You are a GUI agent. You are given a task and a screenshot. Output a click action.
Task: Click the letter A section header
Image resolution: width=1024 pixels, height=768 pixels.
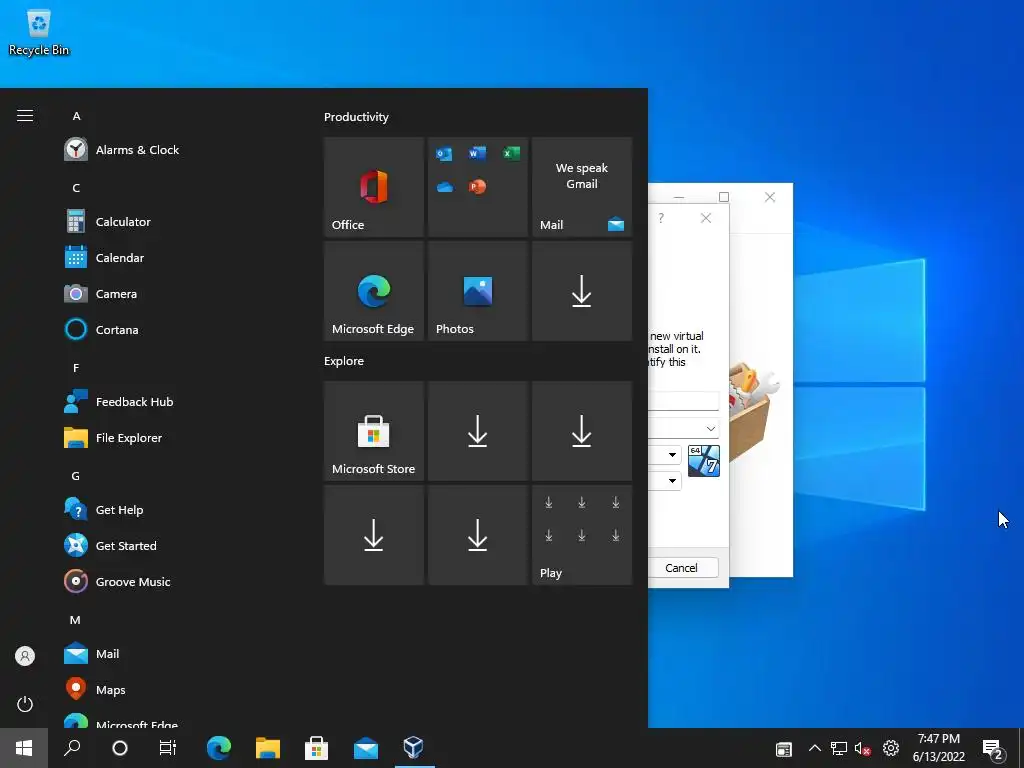coord(76,116)
